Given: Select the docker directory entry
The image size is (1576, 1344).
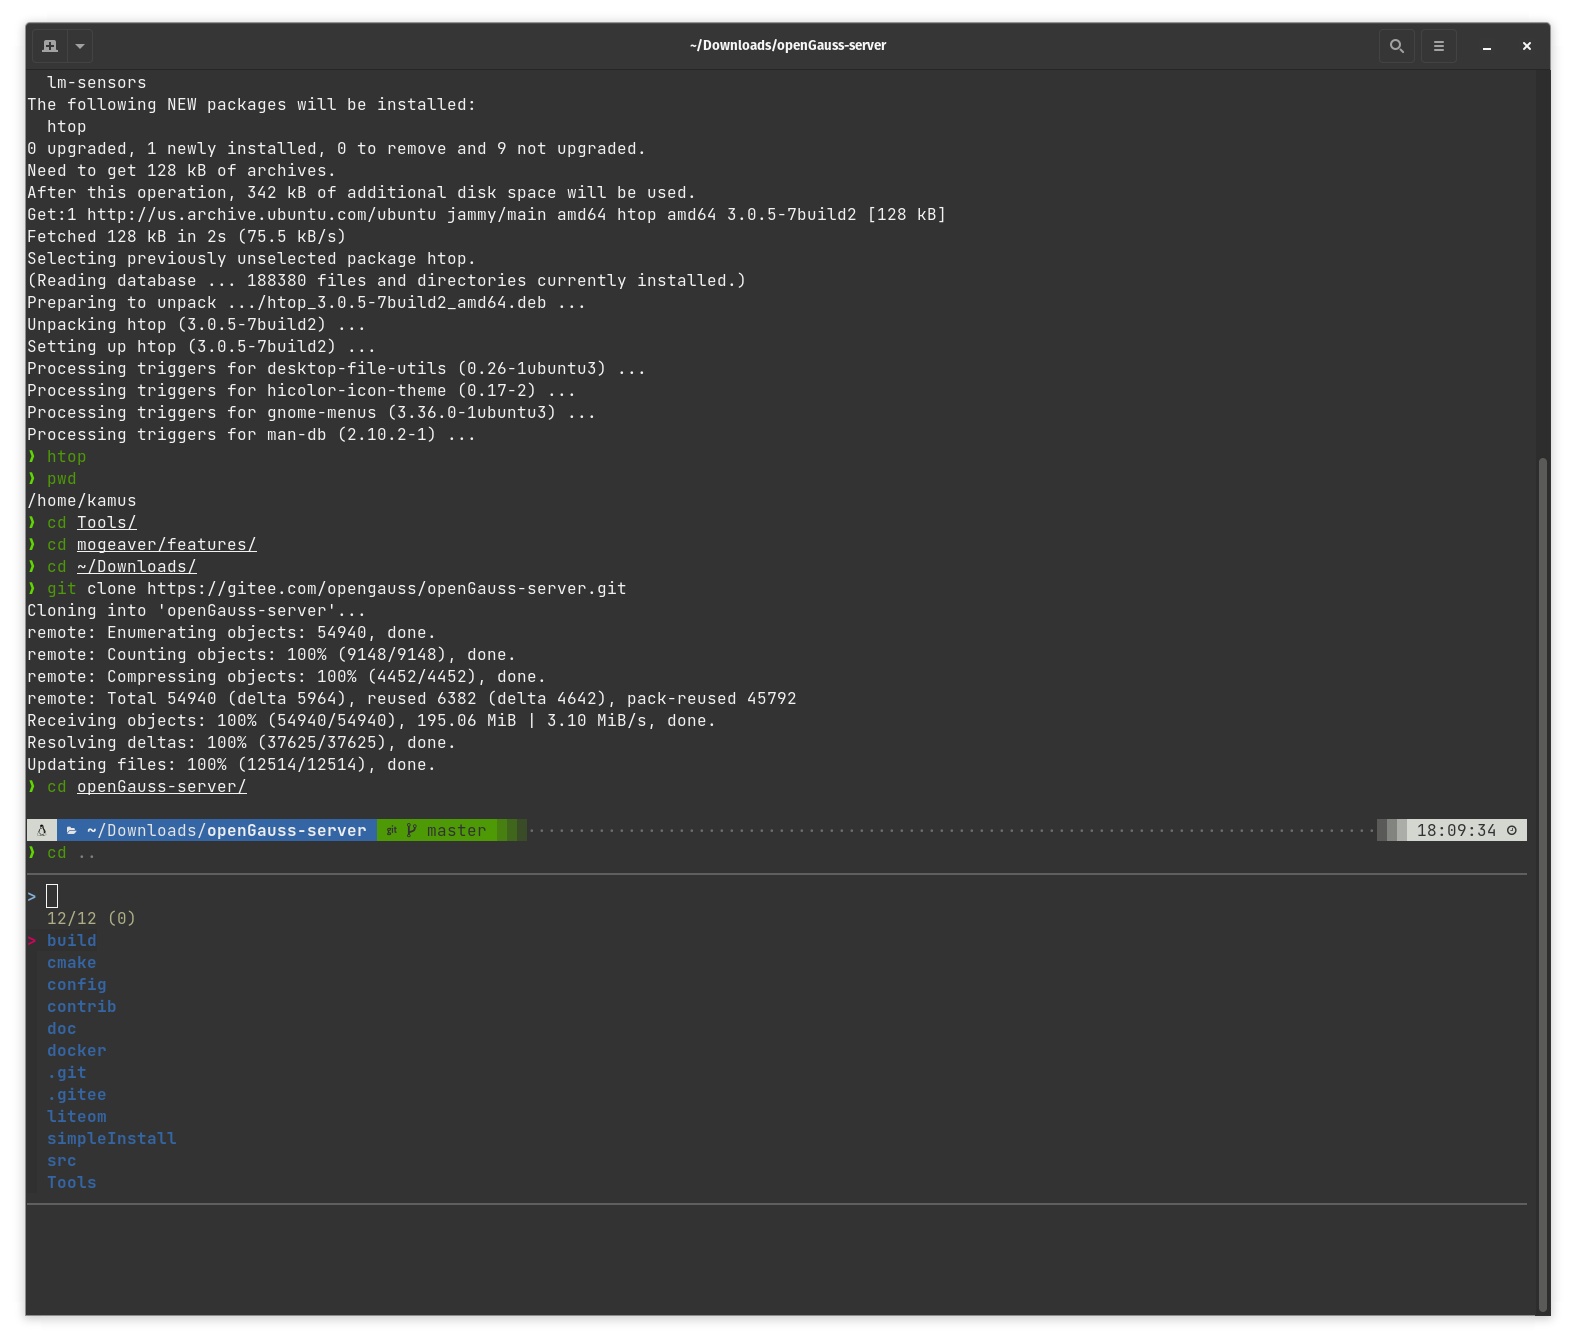Looking at the screenshot, I should tap(77, 1051).
